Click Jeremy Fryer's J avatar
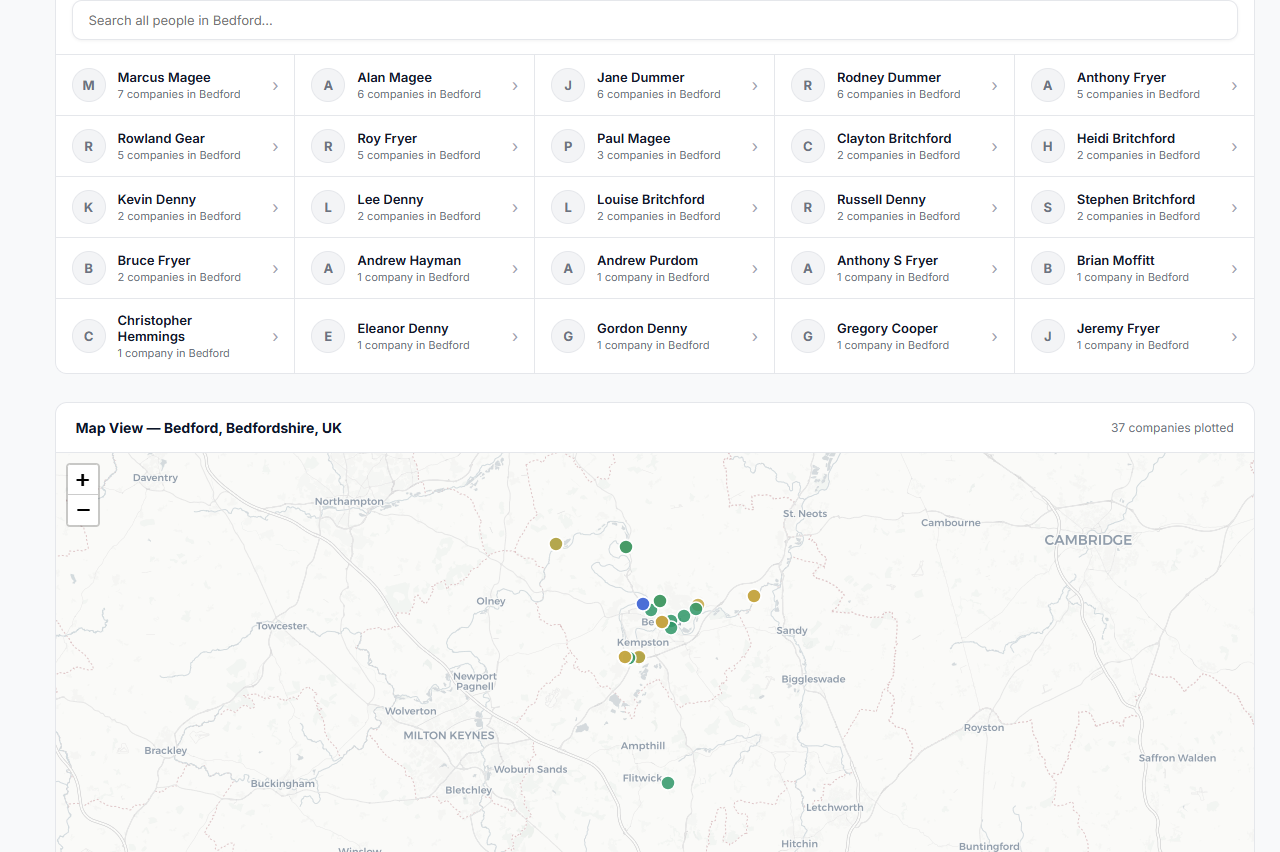The height and width of the screenshot is (852, 1280). 1048,336
